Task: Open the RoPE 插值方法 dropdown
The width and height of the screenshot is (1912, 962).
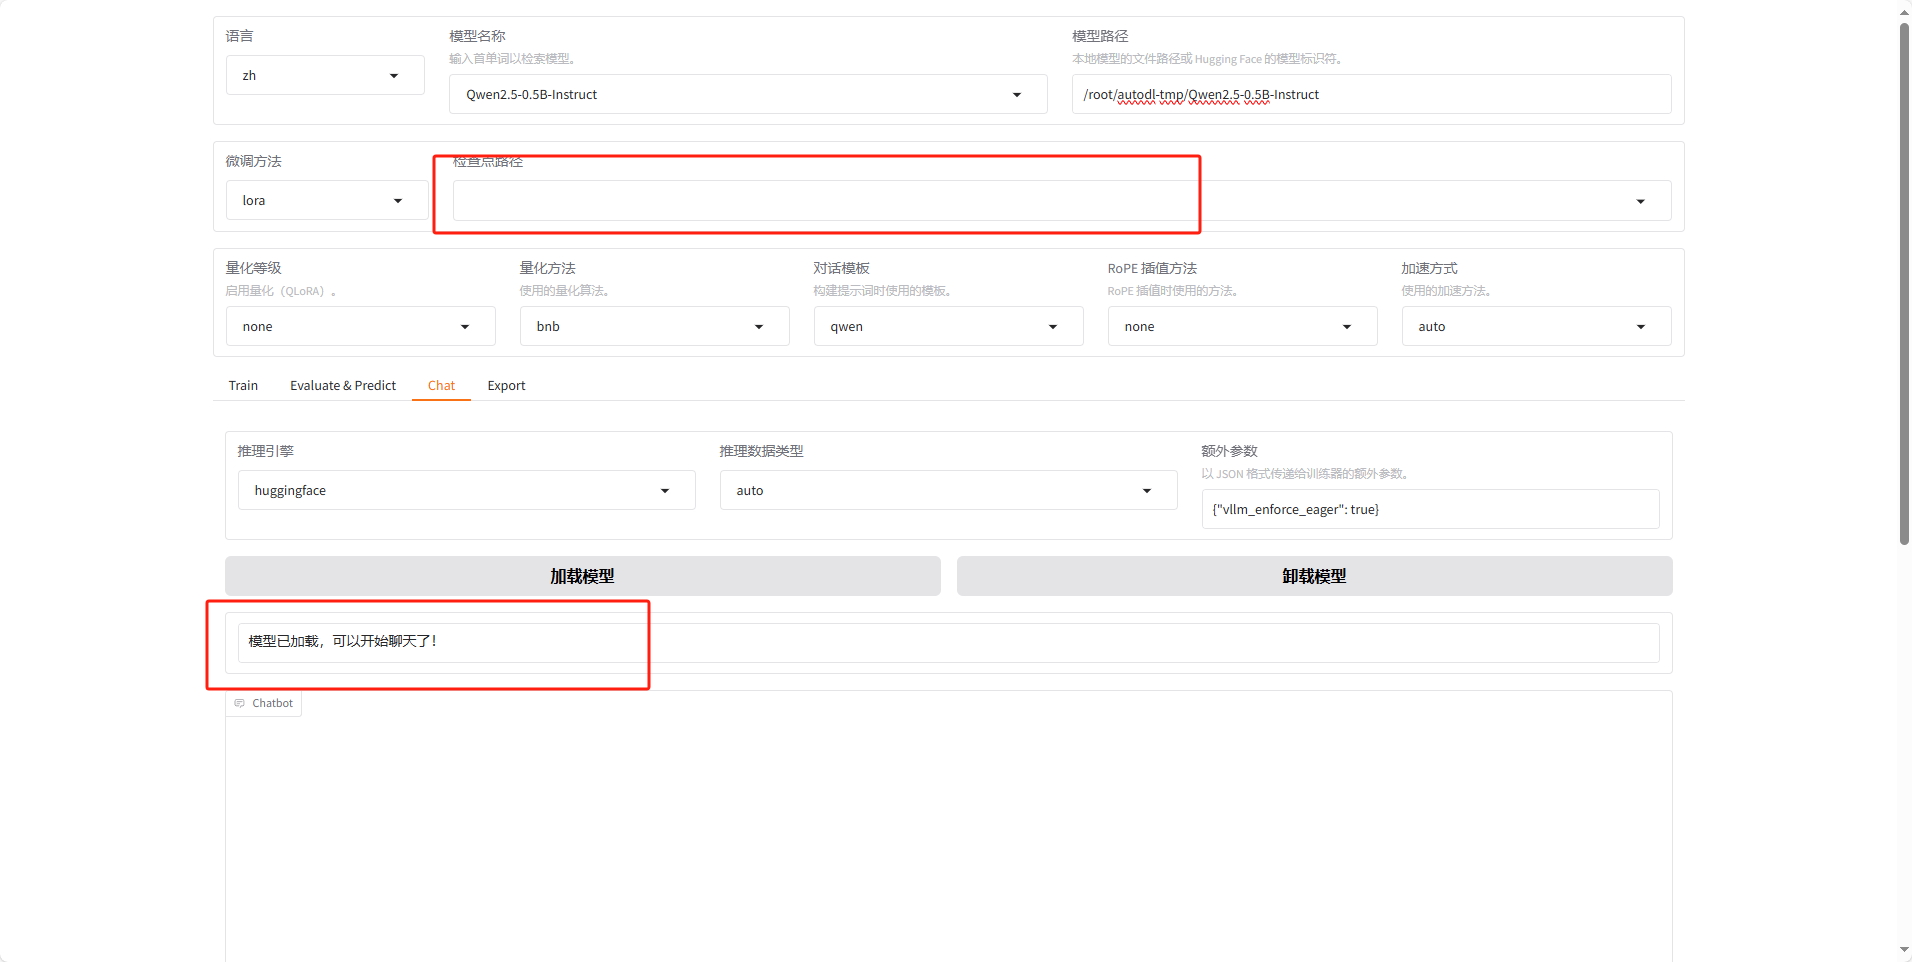Action: pyautogui.click(x=1242, y=327)
